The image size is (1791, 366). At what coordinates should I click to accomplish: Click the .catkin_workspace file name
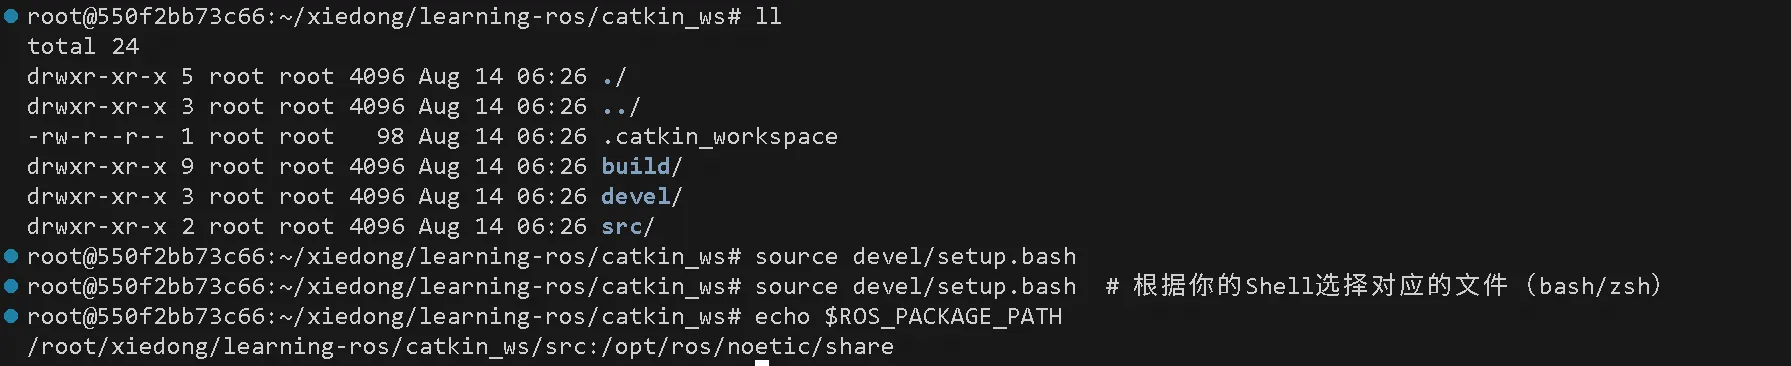(x=720, y=136)
